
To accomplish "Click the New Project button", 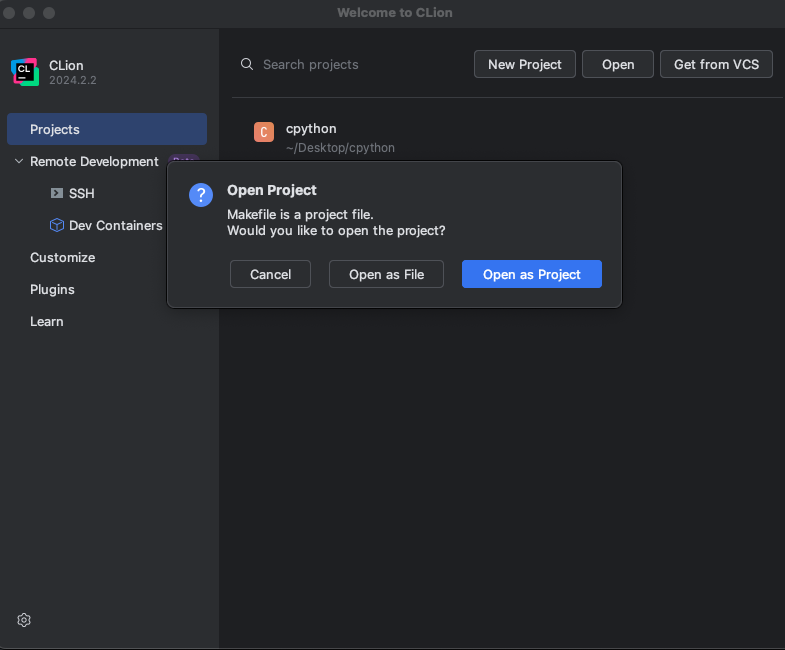I will (524, 64).
